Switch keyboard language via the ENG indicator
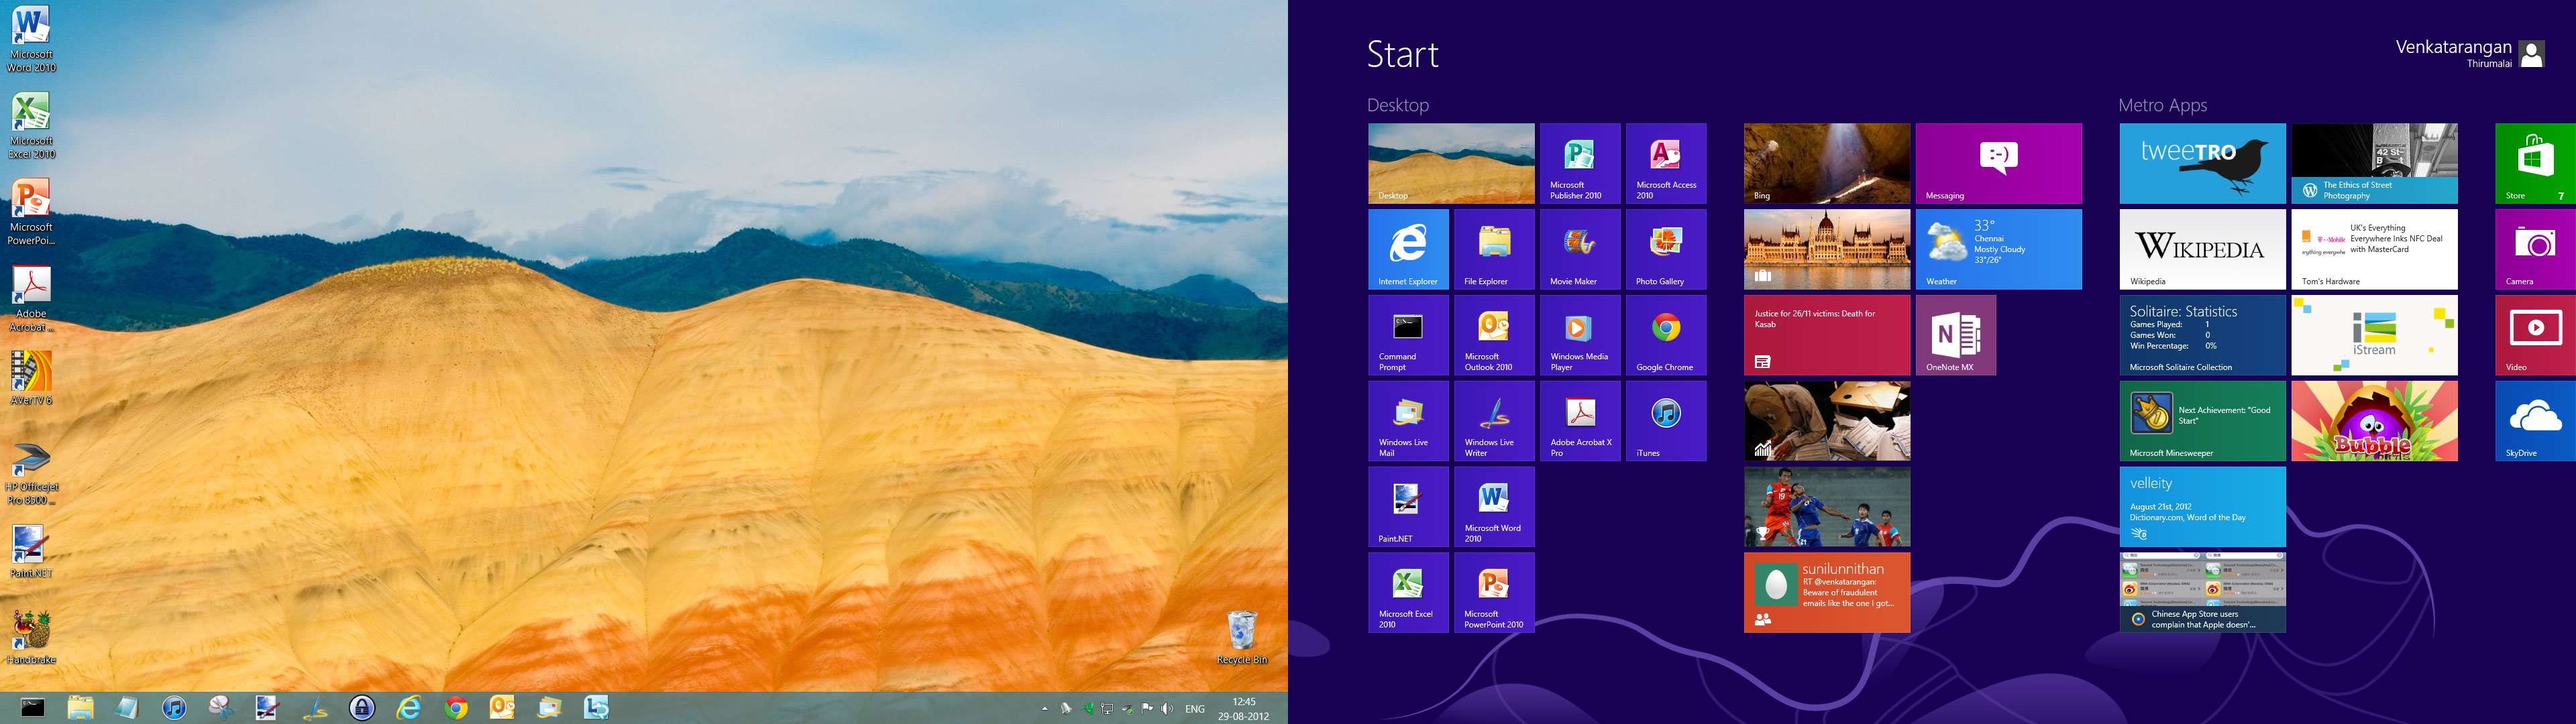The image size is (2576, 724). click(x=1195, y=710)
